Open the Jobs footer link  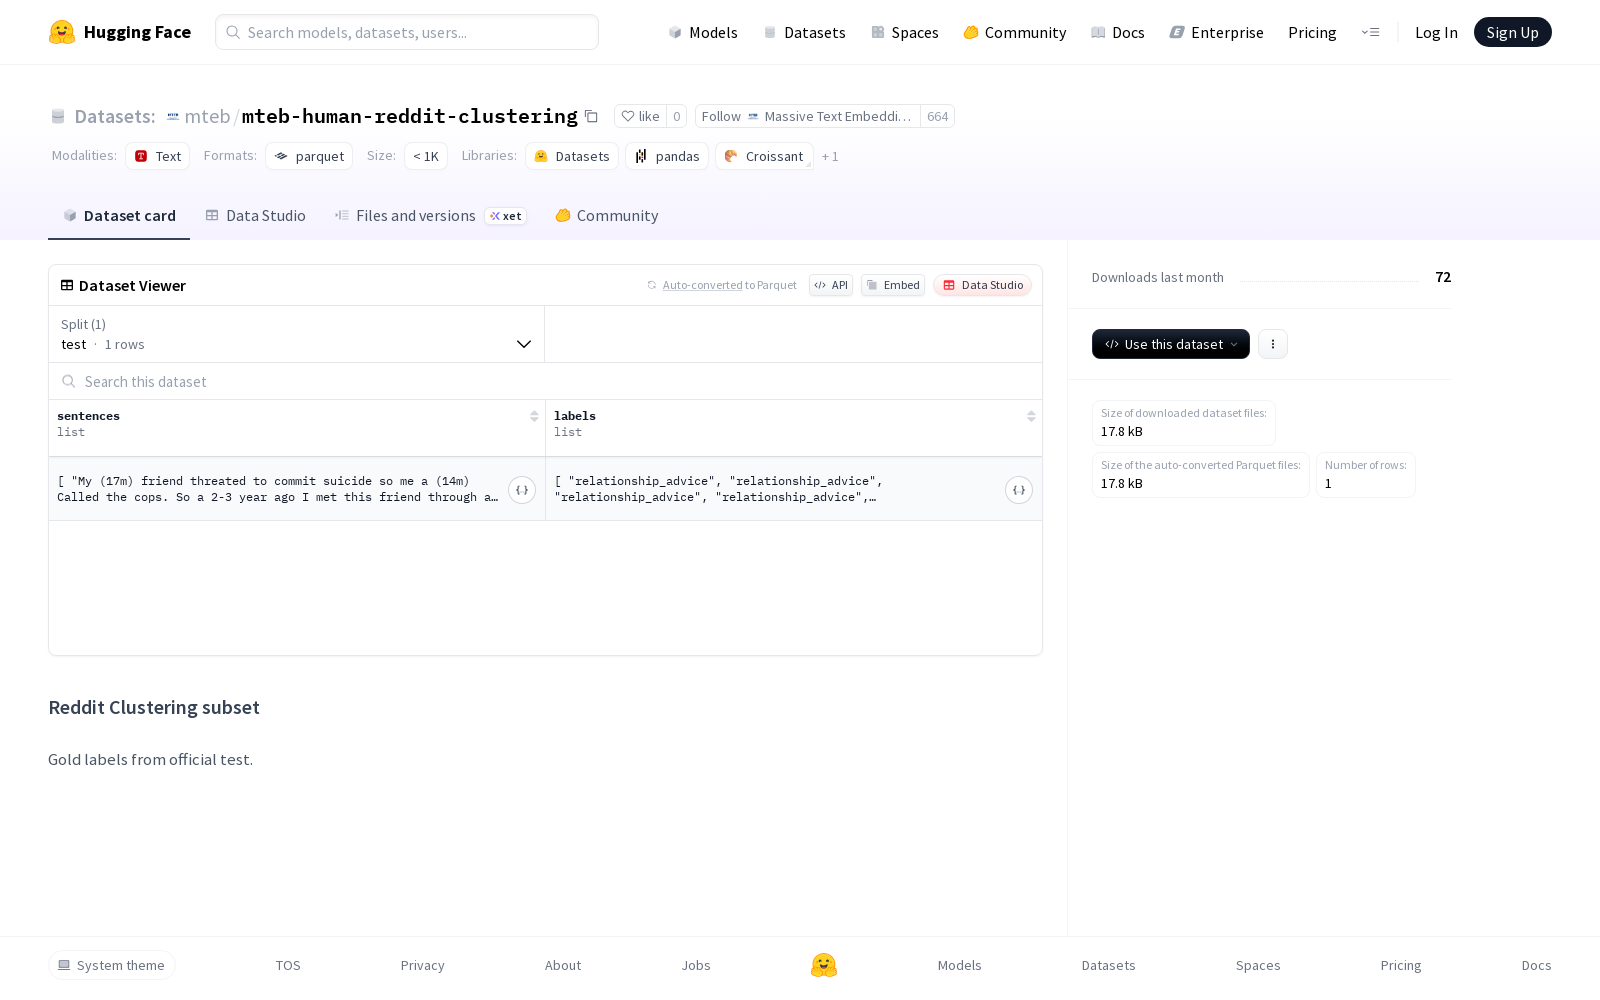(696, 965)
